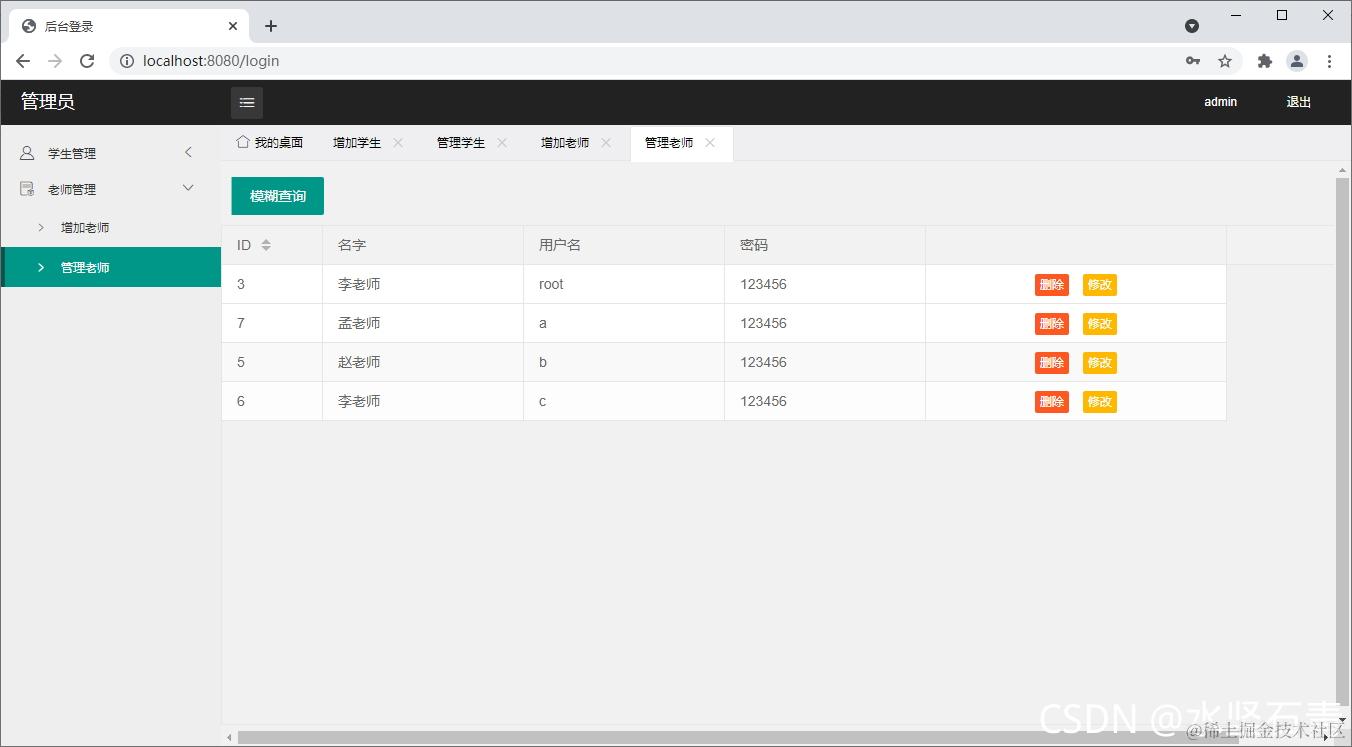1352x747 pixels.
Task: Edit teacher with username root
Action: click(1099, 285)
